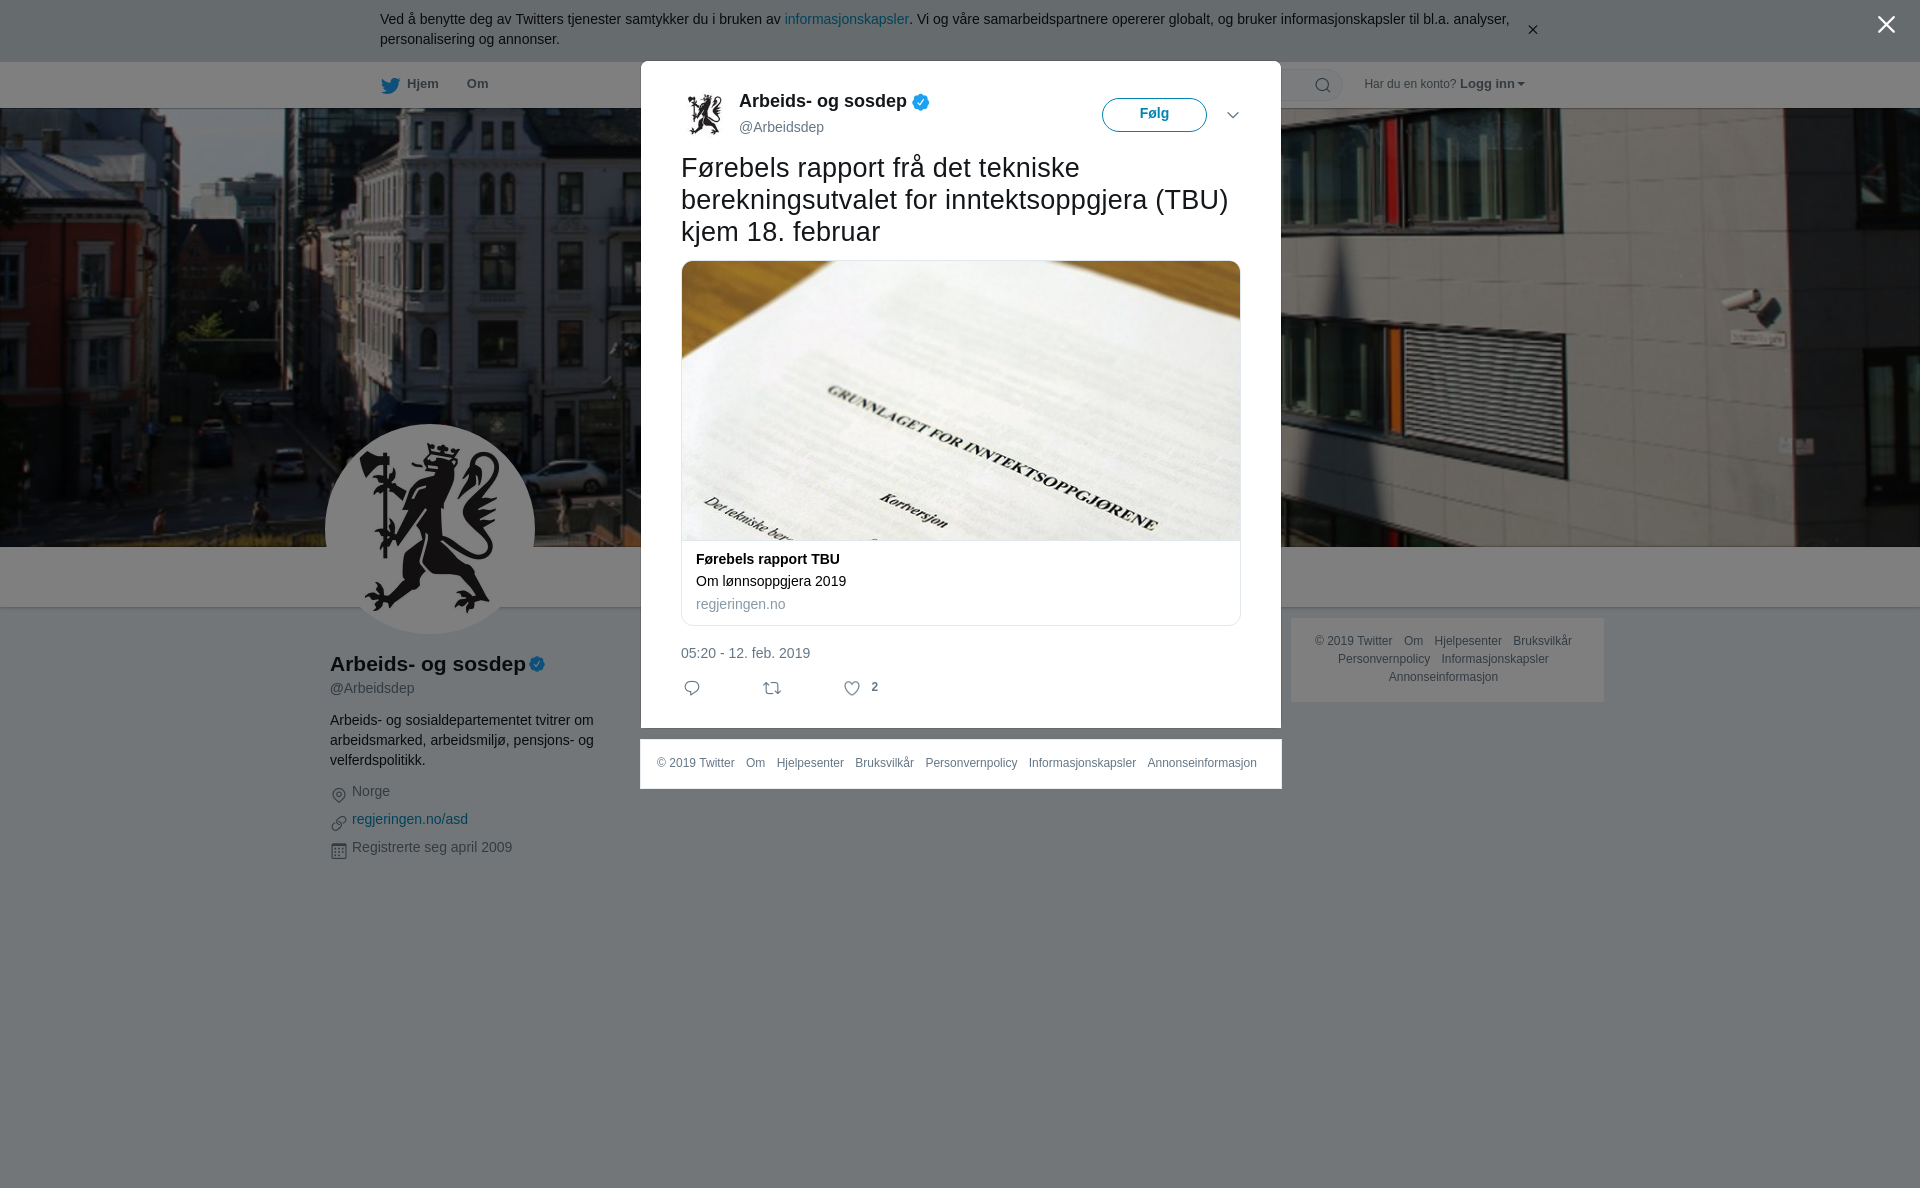Like the tweet with the heart icon
The height and width of the screenshot is (1188, 1920).
click(x=852, y=688)
